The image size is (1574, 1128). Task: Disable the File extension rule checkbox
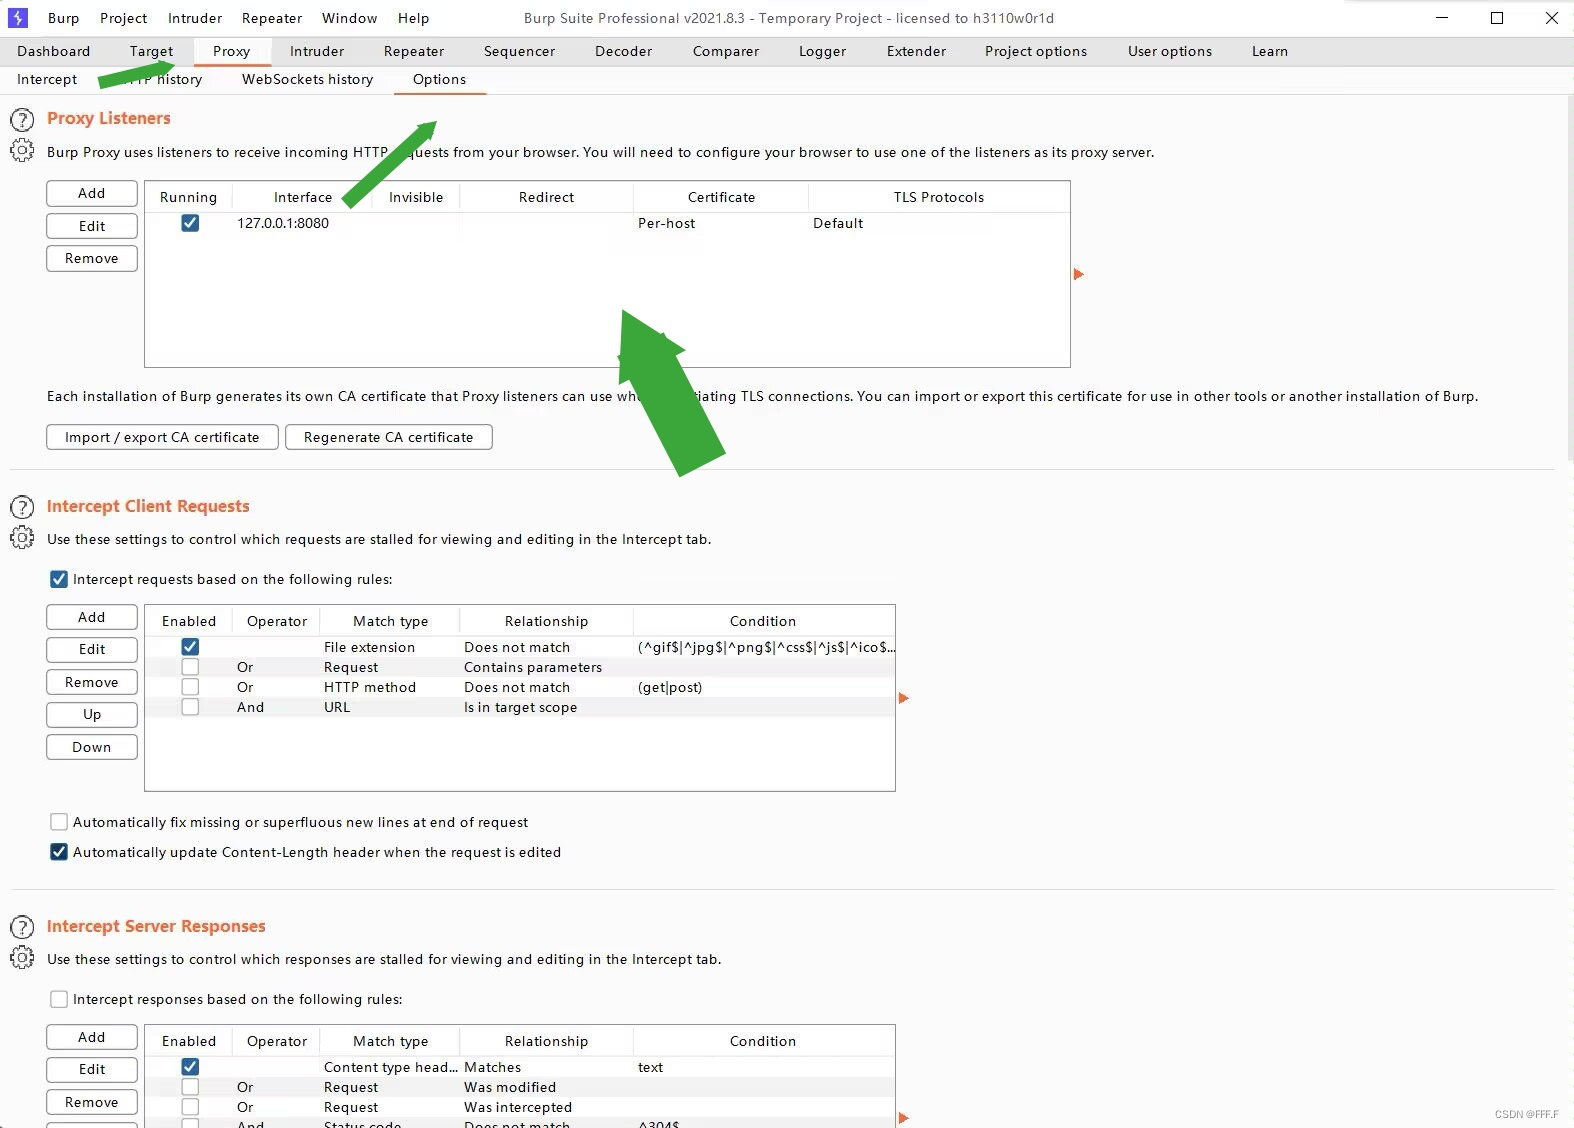(190, 647)
